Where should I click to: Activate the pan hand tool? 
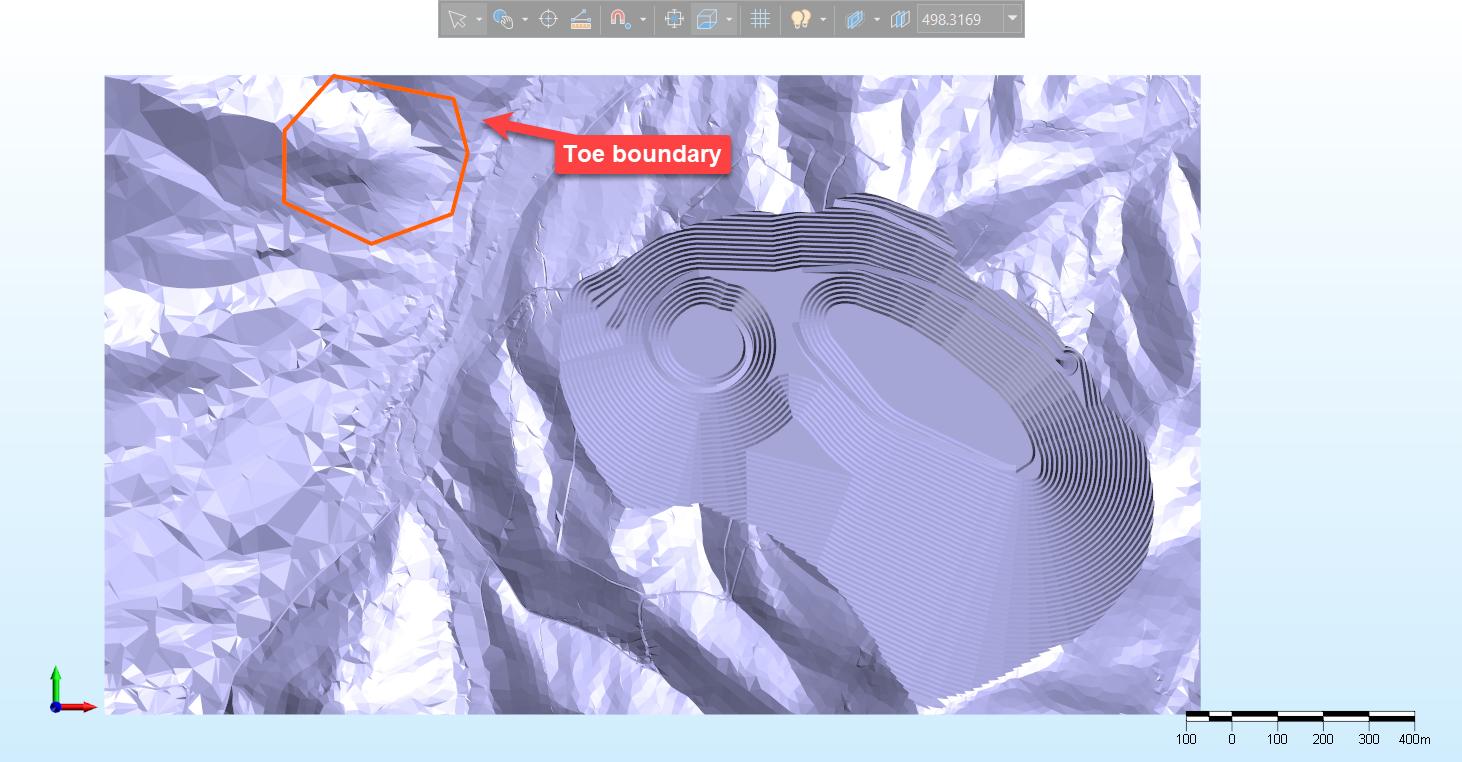click(503, 19)
